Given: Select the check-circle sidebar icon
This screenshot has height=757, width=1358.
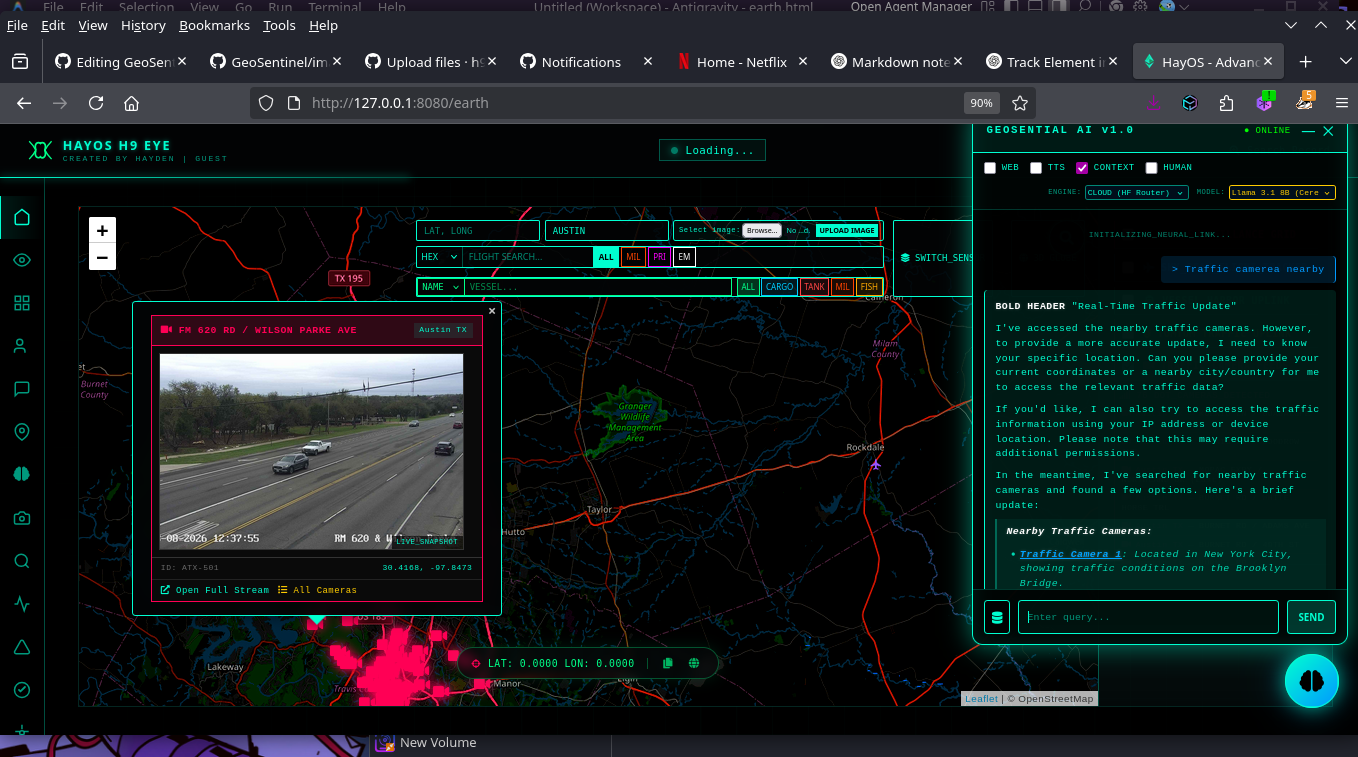Looking at the screenshot, I should coord(22,690).
